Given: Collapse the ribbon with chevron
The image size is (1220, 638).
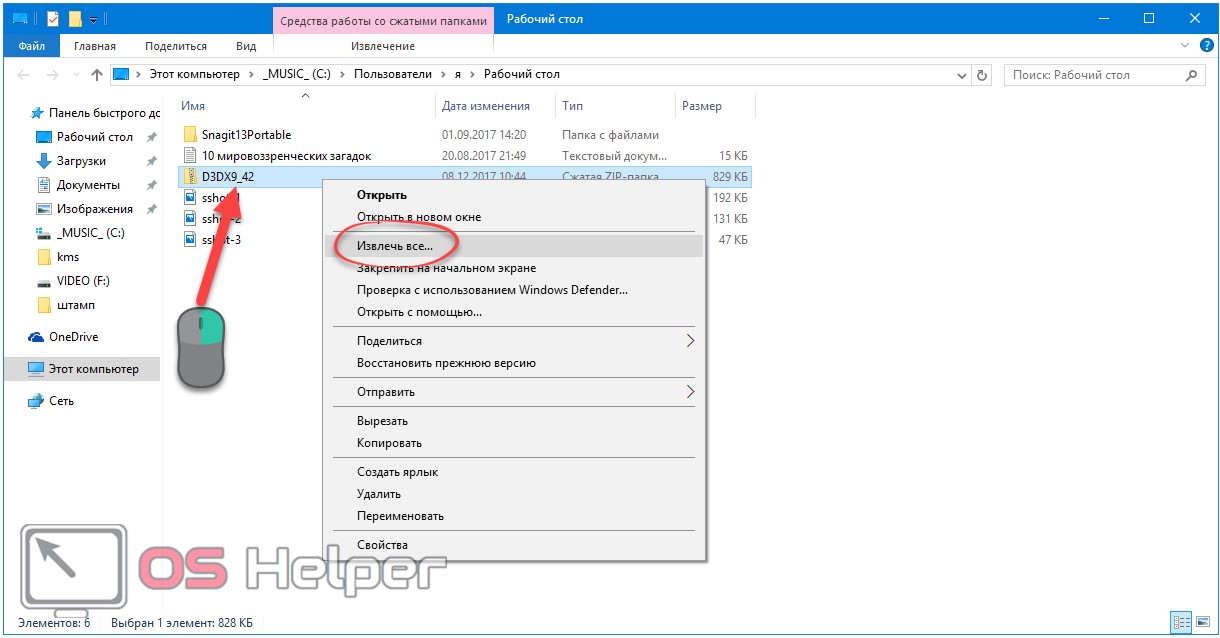Looking at the screenshot, I should [1186, 46].
